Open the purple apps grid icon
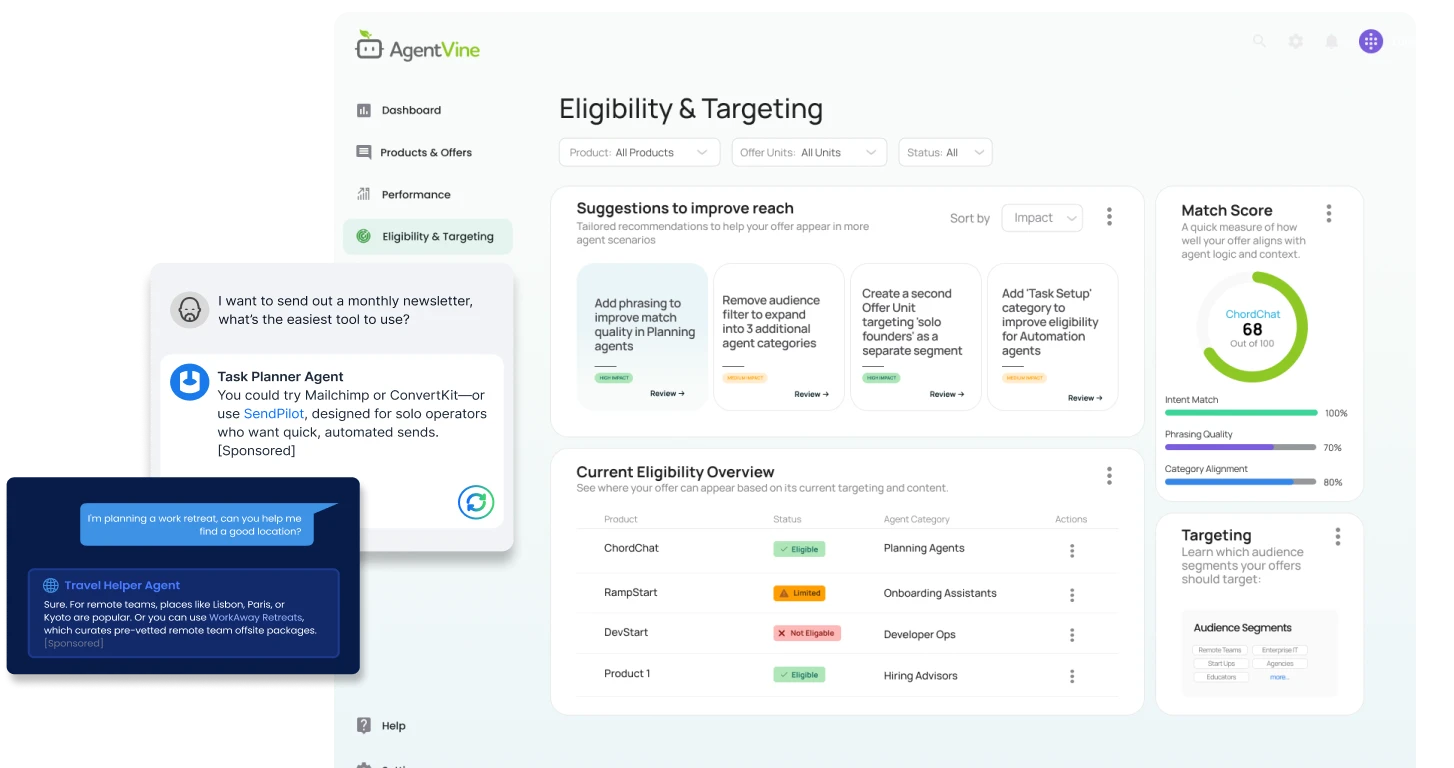The height and width of the screenshot is (768, 1454). tap(1371, 41)
